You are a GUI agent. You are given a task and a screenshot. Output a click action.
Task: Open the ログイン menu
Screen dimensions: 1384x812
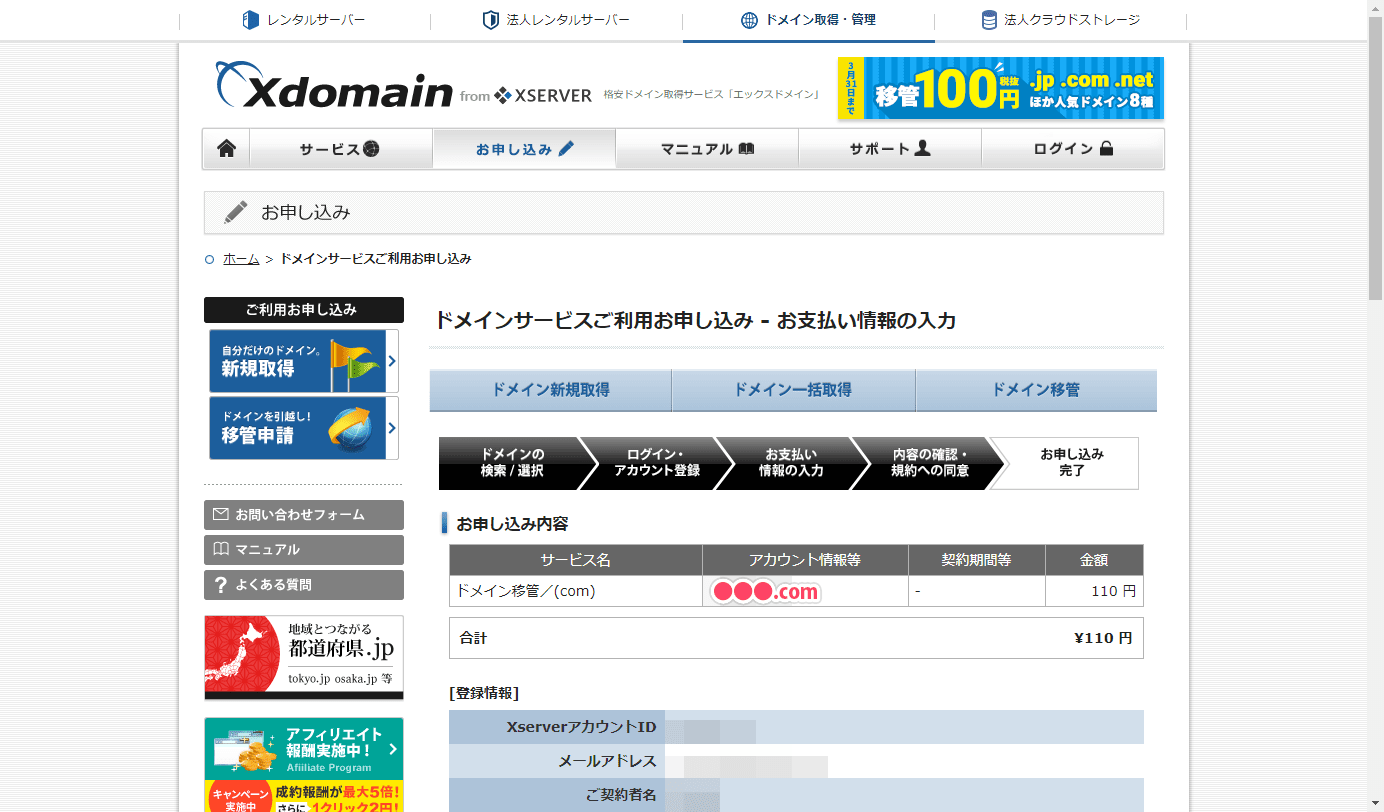(x=1073, y=149)
